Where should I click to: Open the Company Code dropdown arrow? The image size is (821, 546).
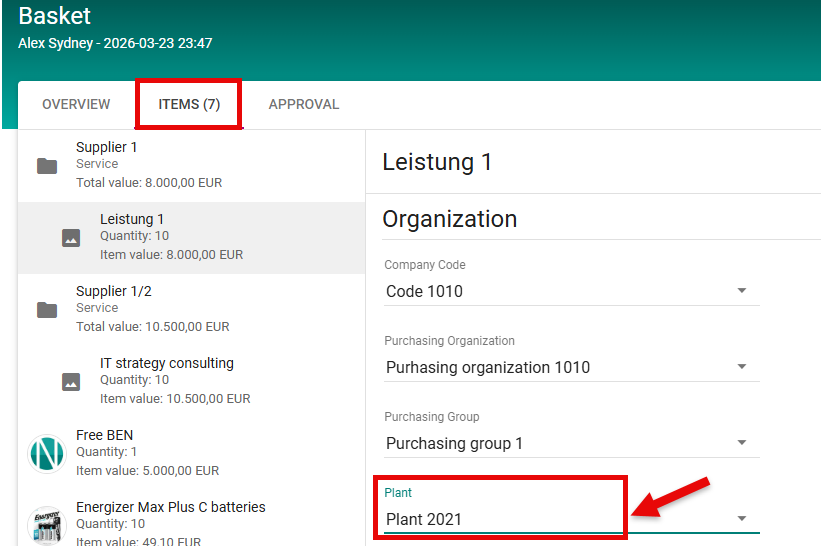click(741, 291)
